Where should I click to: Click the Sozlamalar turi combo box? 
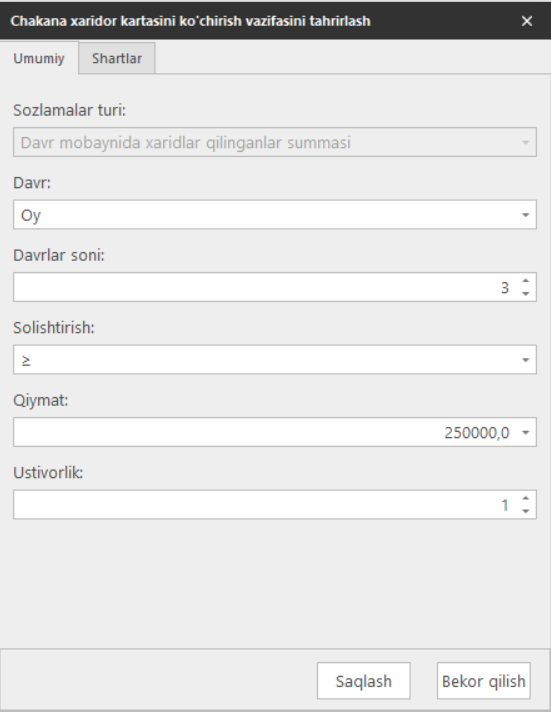[275, 143]
